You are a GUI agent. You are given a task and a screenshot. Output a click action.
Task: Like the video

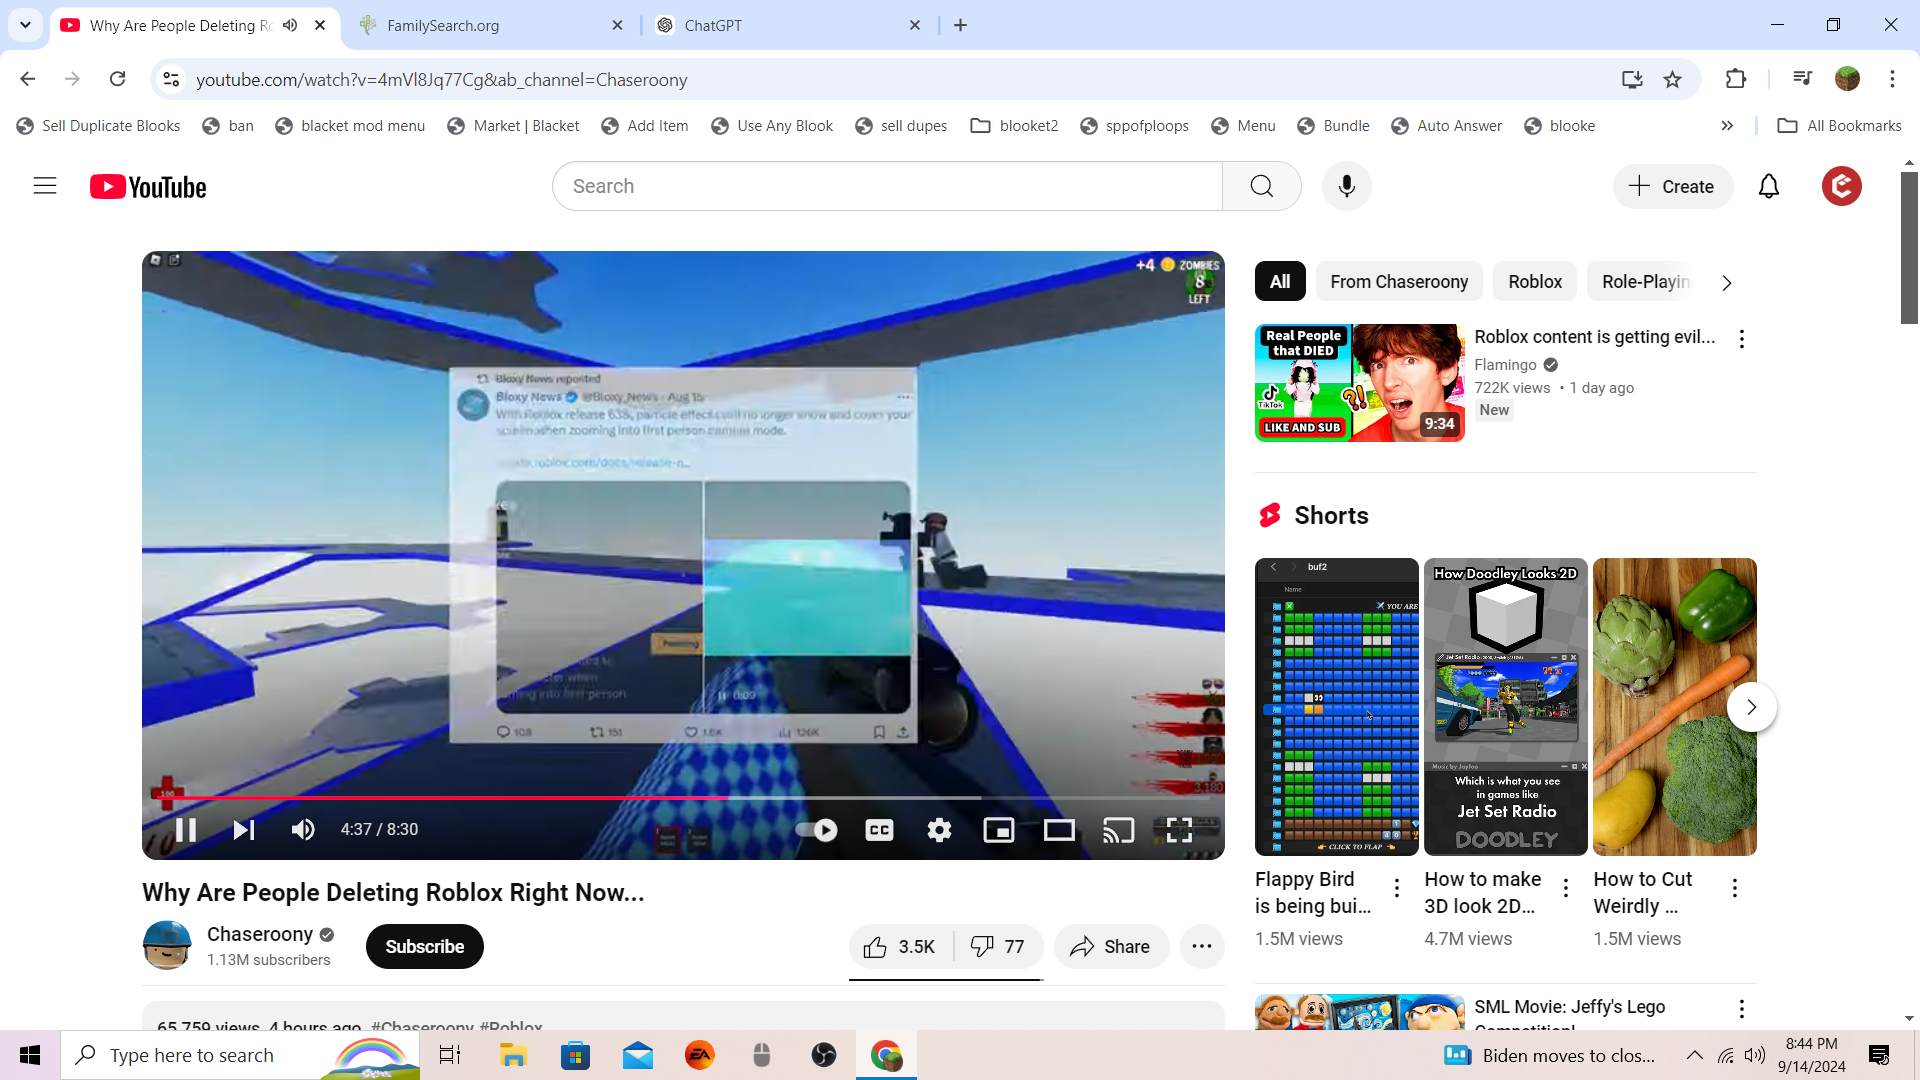[x=899, y=947]
